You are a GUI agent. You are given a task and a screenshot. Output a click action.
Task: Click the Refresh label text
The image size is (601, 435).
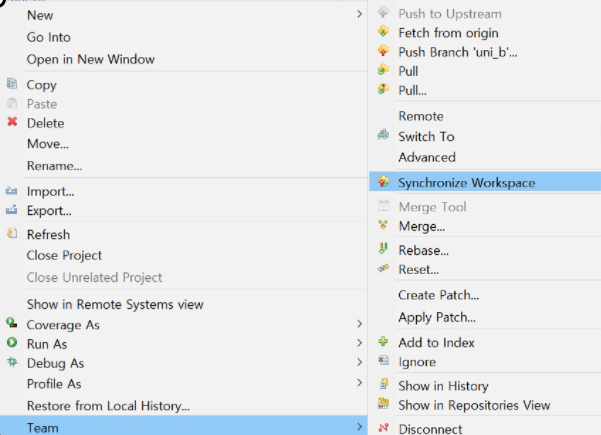pos(48,235)
